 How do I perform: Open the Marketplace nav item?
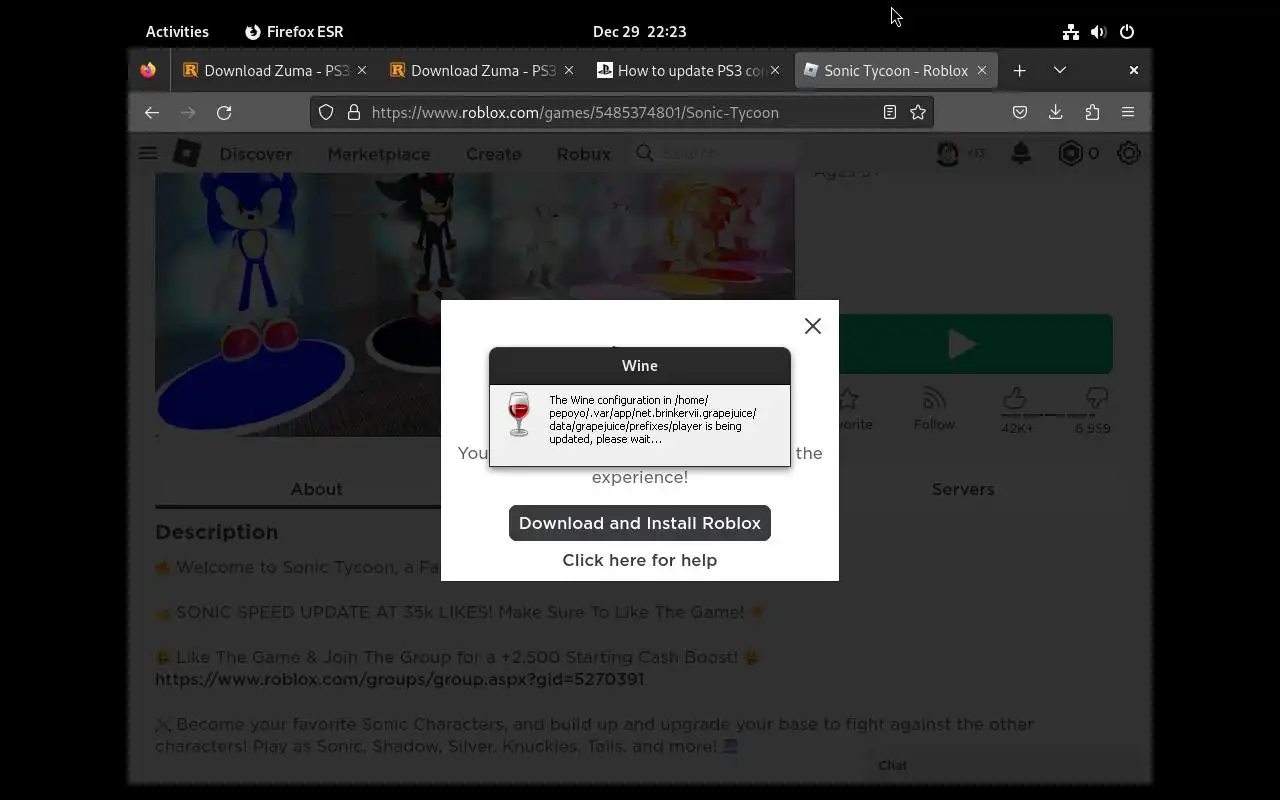[379, 154]
